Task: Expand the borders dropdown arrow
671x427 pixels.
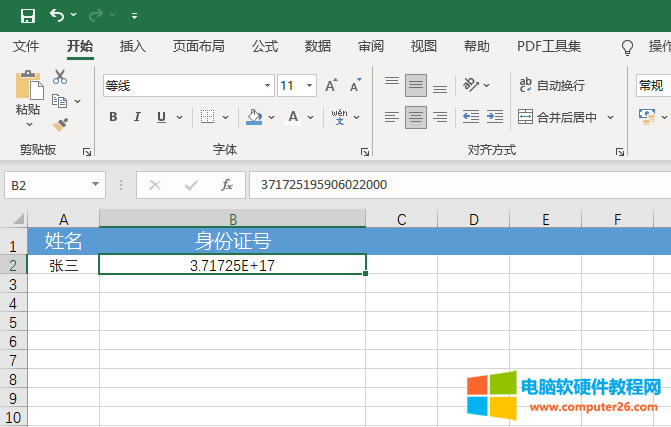Action: (225, 117)
